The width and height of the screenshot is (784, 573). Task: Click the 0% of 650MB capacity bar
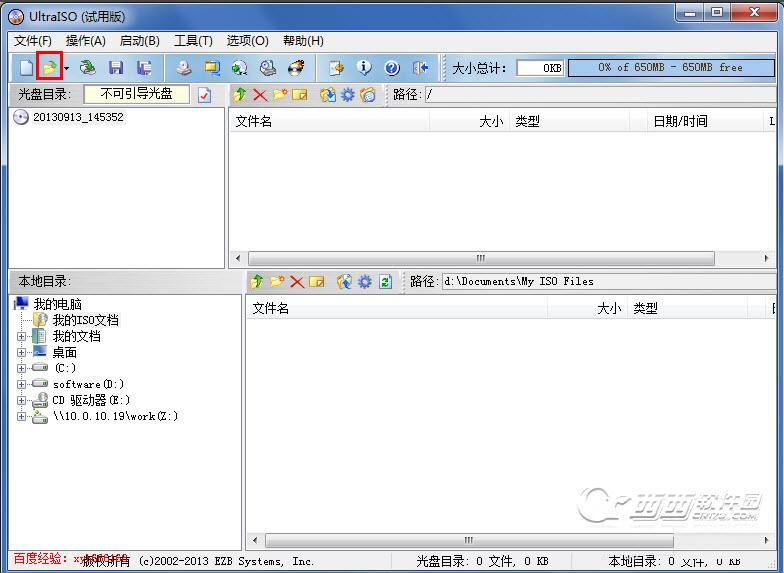[671, 68]
